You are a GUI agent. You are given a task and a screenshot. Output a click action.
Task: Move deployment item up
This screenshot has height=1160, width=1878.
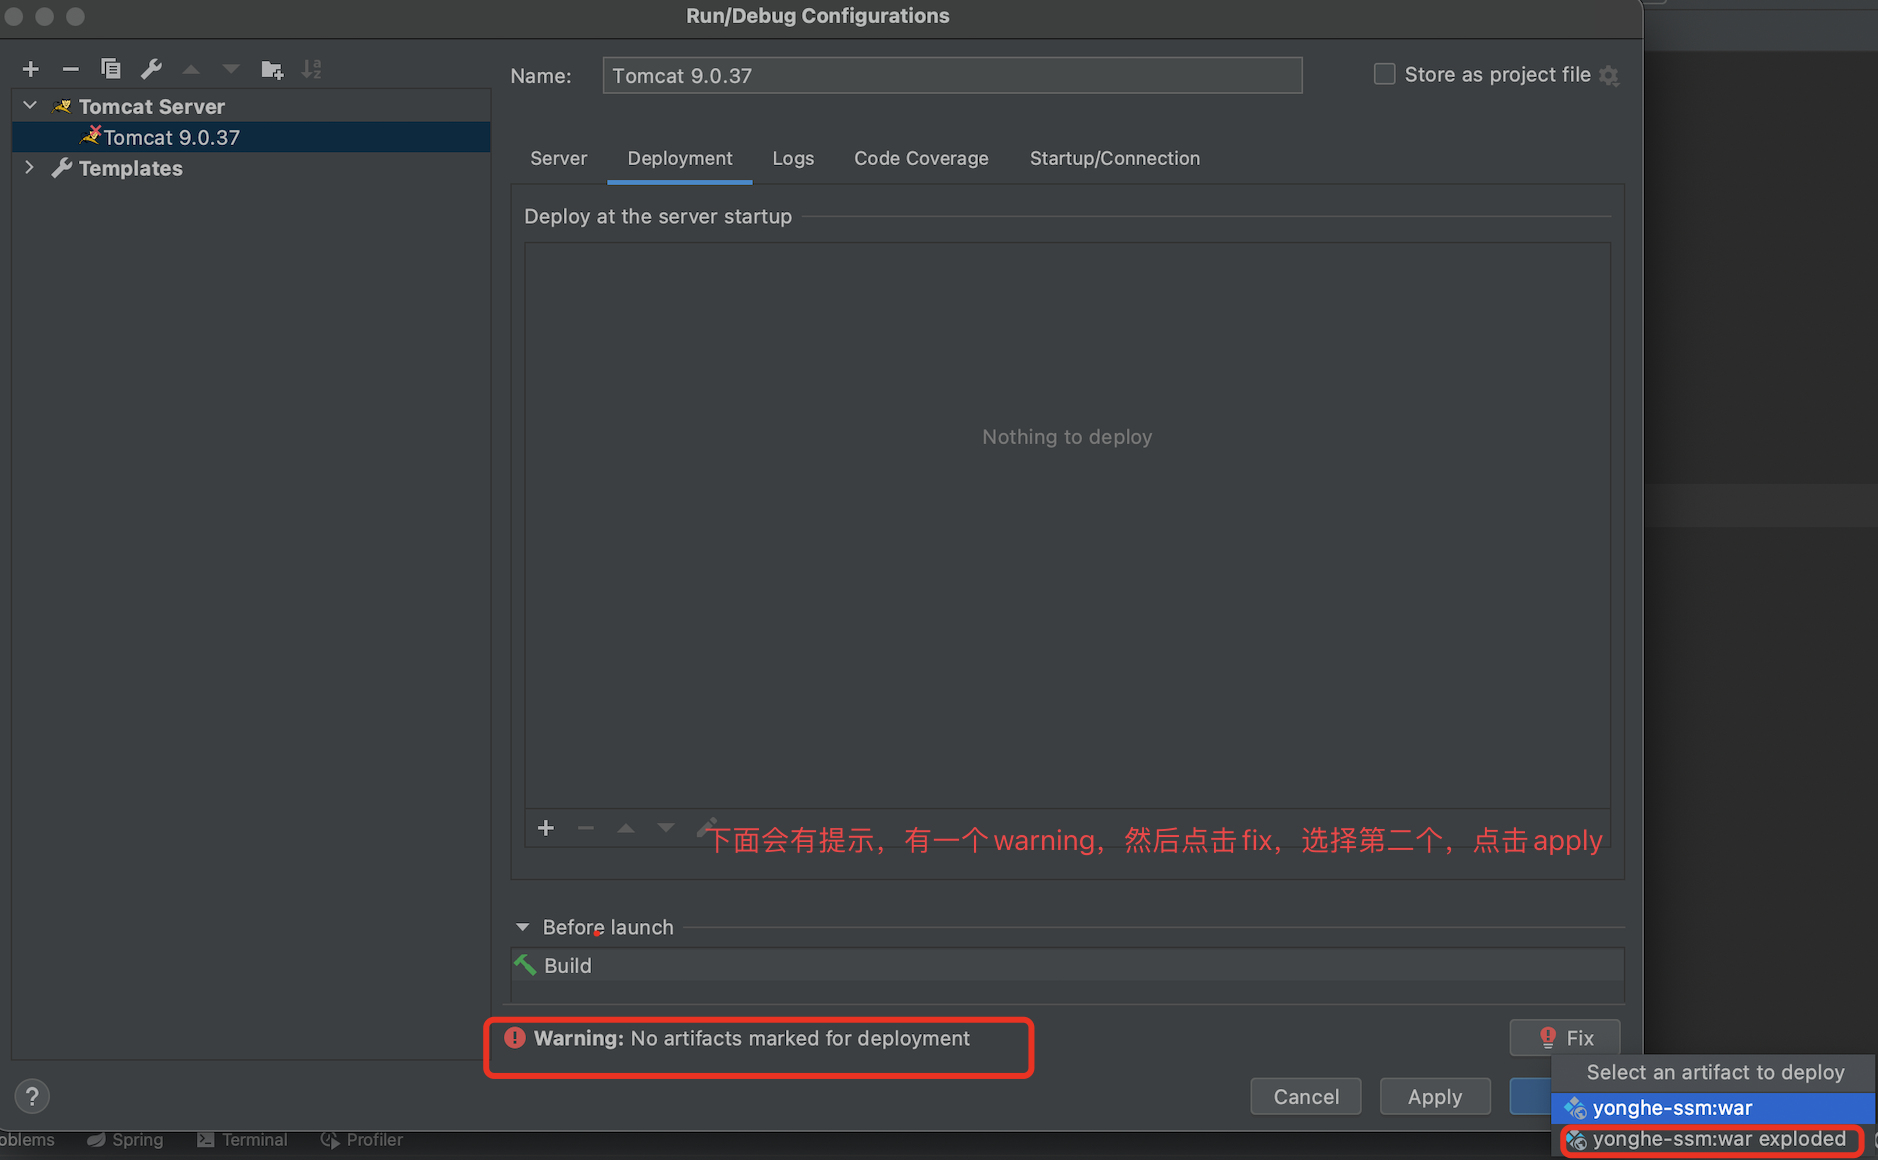(626, 828)
